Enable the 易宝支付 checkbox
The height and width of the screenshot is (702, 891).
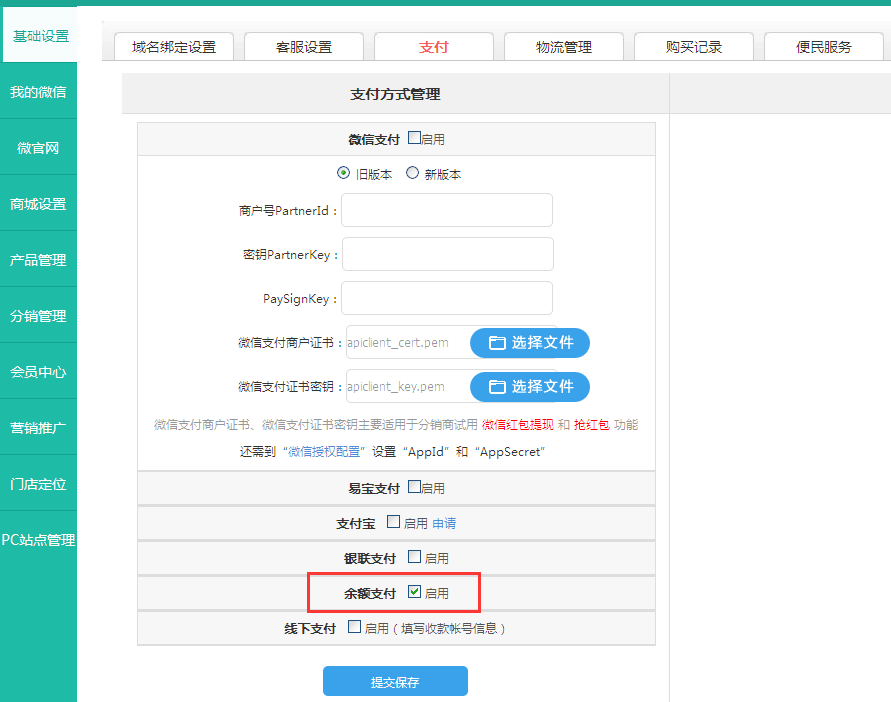coord(415,488)
